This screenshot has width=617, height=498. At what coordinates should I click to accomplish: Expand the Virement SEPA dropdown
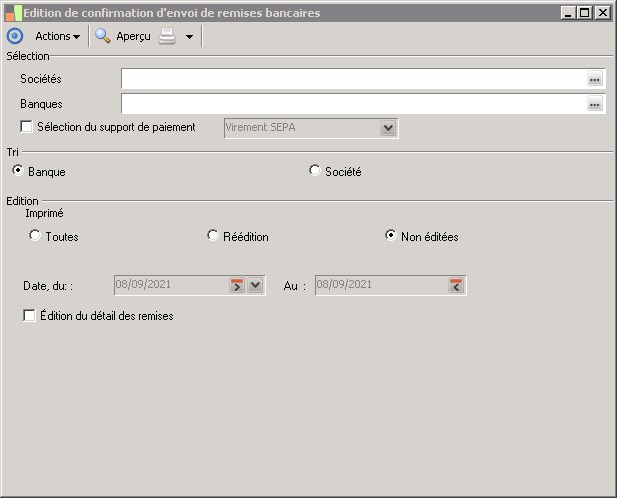click(x=388, y=128)
